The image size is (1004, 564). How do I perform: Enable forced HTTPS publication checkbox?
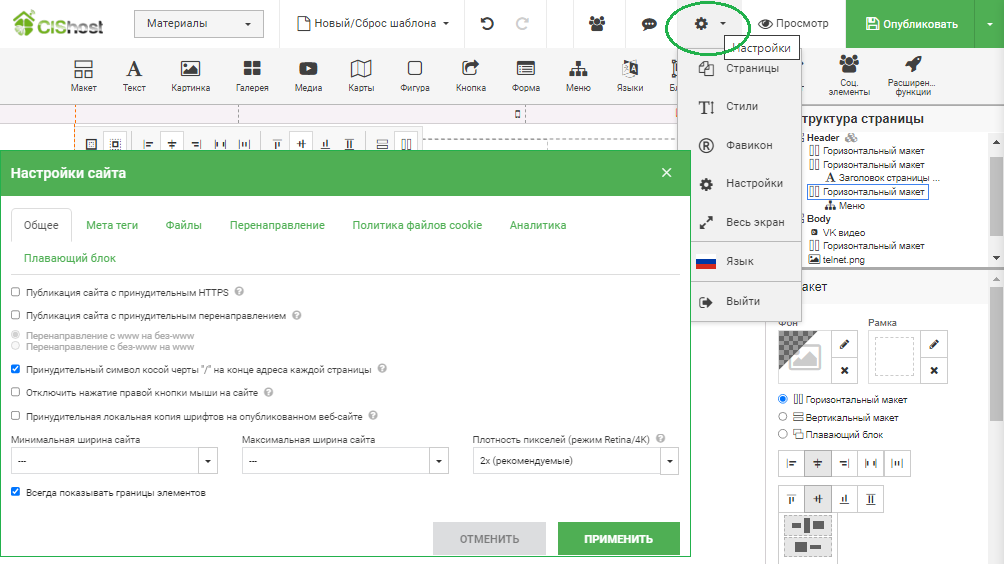click(15, 292)
